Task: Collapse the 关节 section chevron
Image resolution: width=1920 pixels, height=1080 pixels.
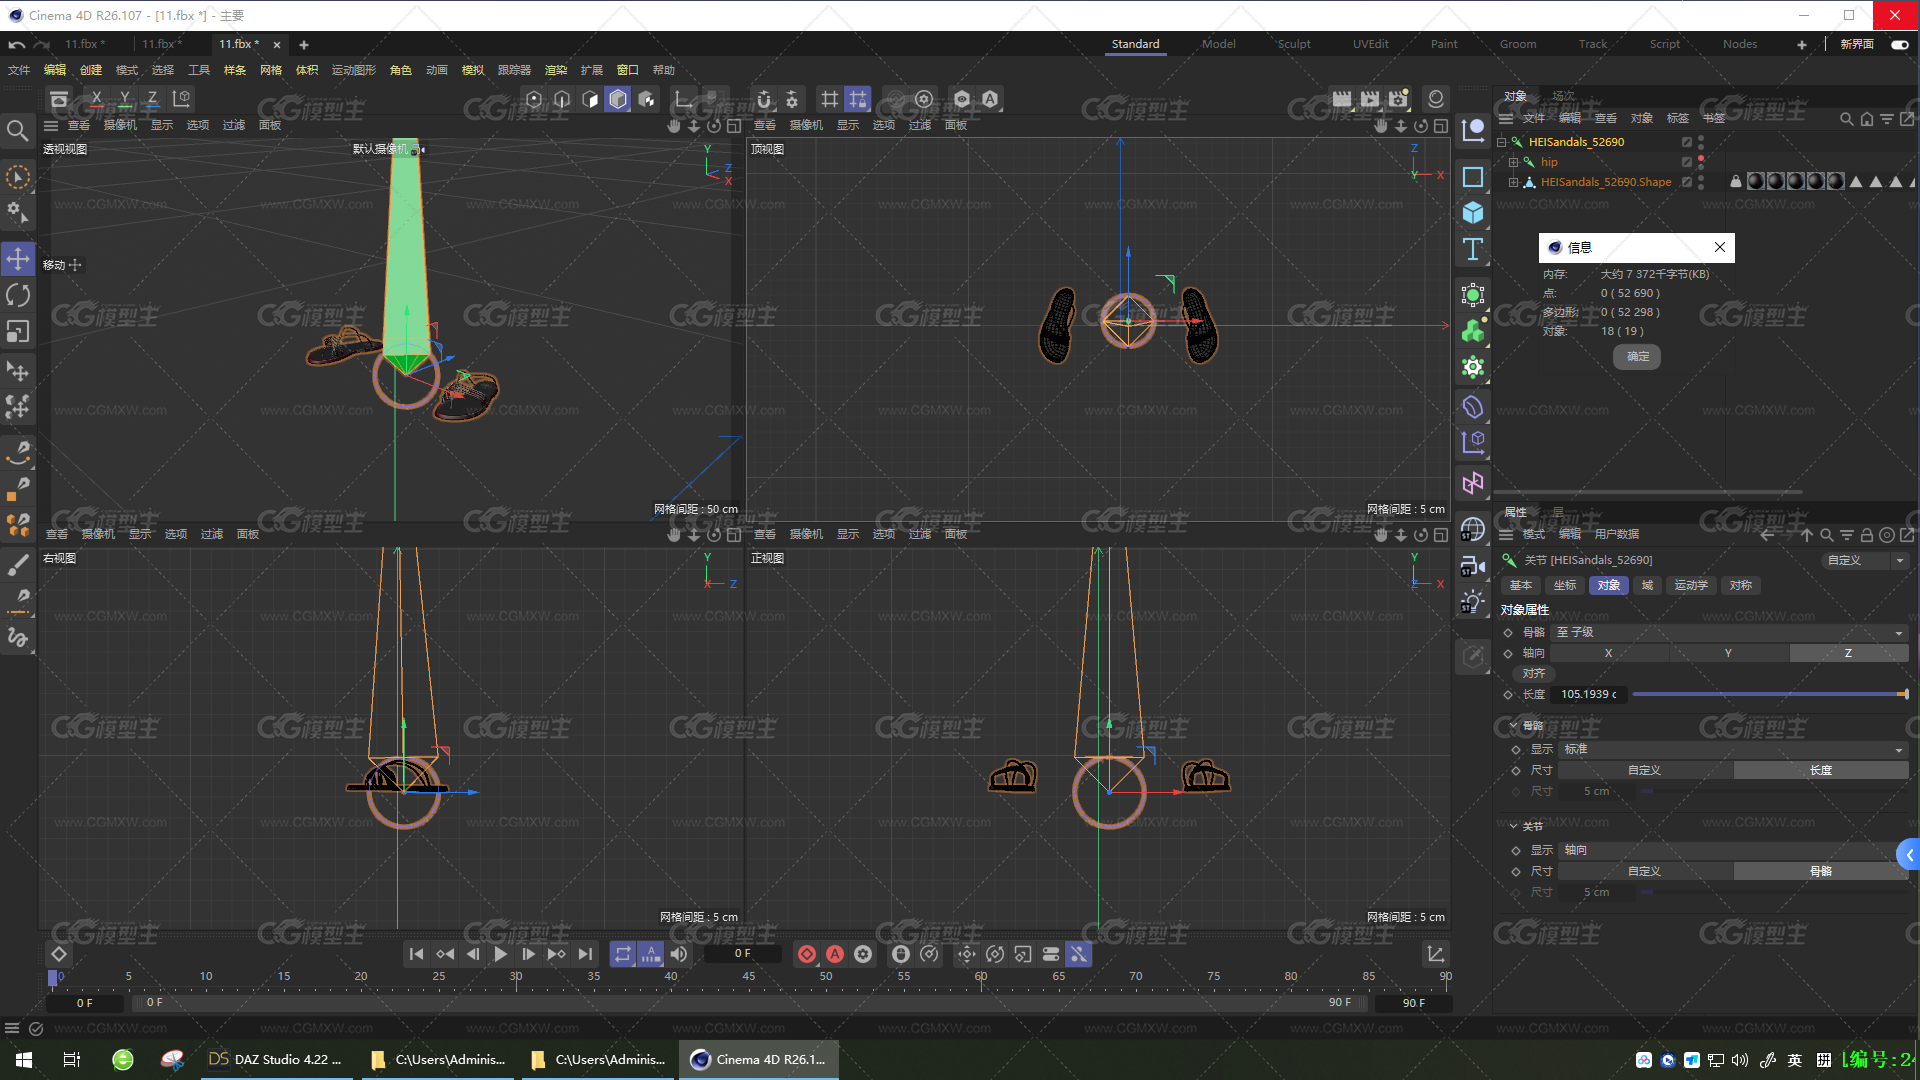Action: click(1513, 826)
